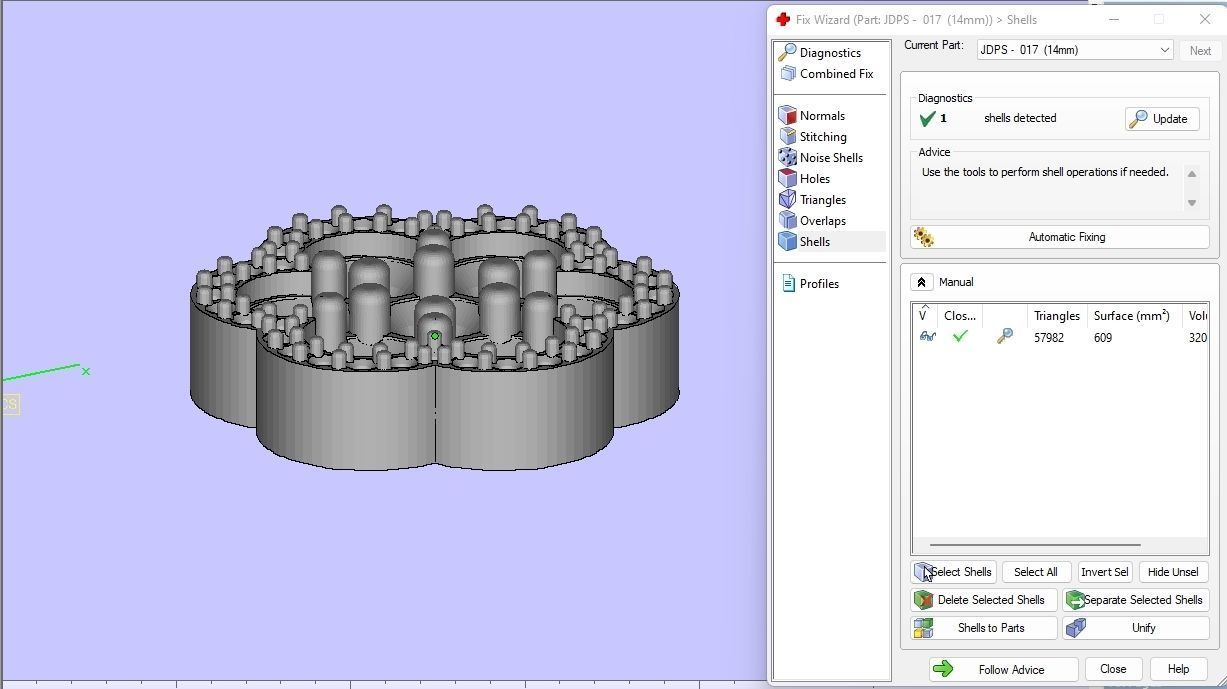Click Follow Advice
1227x689 pixels.
1003,670
